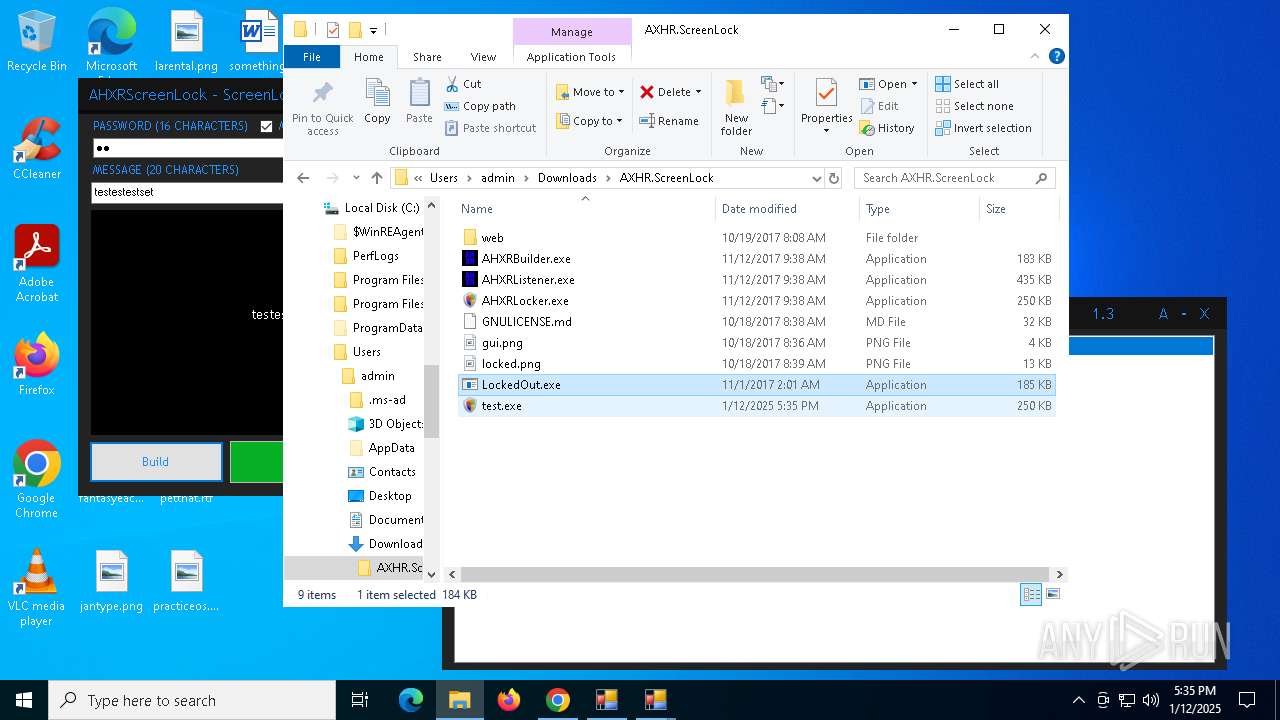This screenshot has width=1280, height=720.
Task: Open the Explorer Help question mark icon
Action: (1057, 57)
